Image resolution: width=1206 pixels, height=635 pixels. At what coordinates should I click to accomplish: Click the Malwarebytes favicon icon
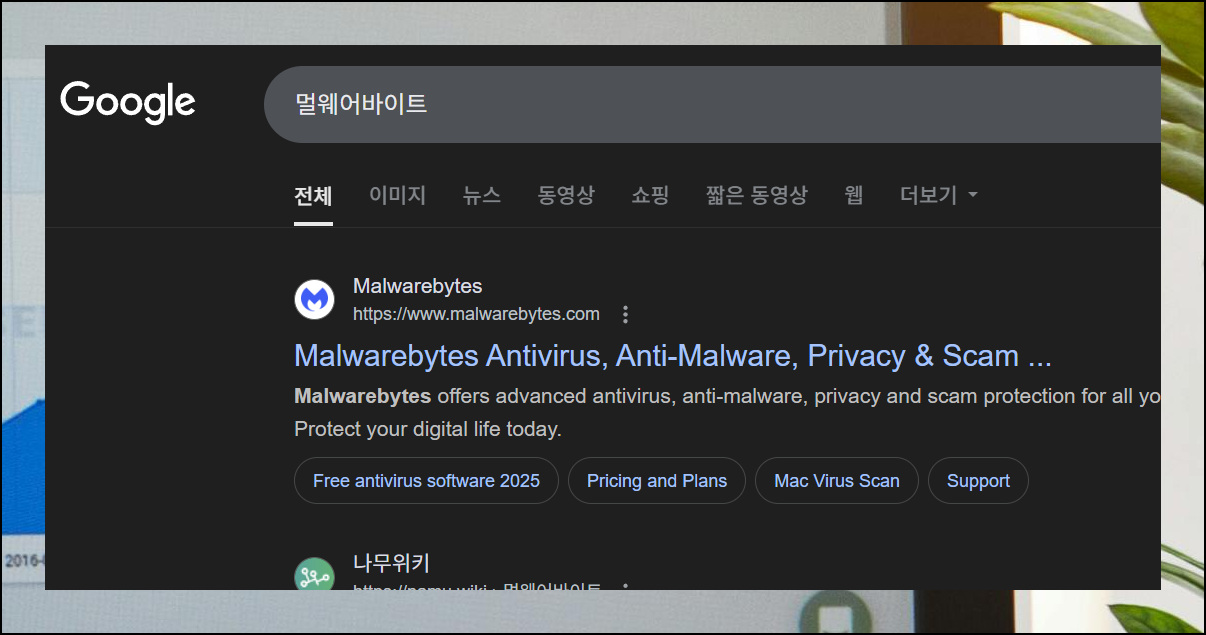(x=314, y=300)
